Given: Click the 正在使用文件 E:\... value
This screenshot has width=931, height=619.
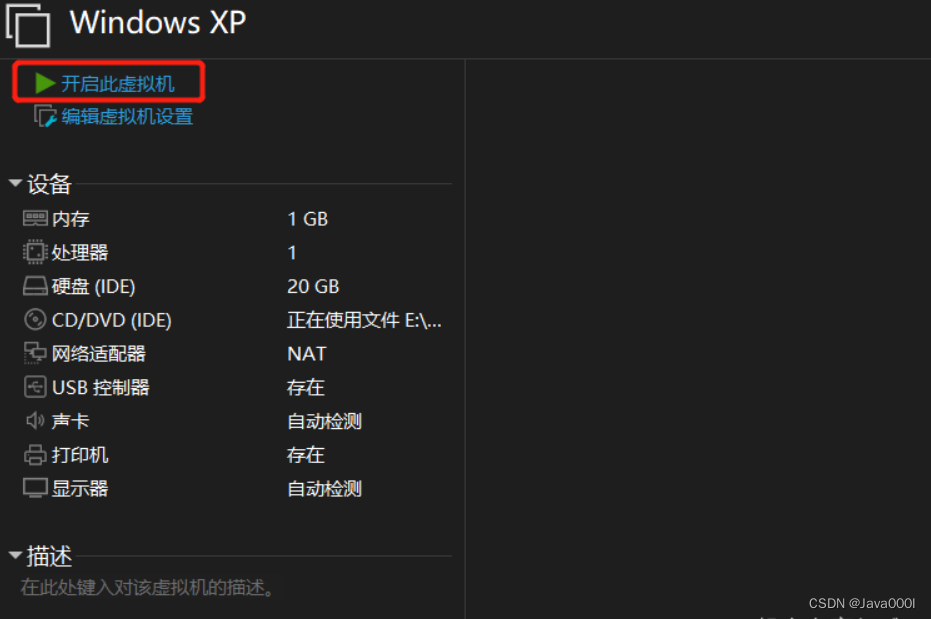Looking at the screenshot, I should click(x=365, y=320).
